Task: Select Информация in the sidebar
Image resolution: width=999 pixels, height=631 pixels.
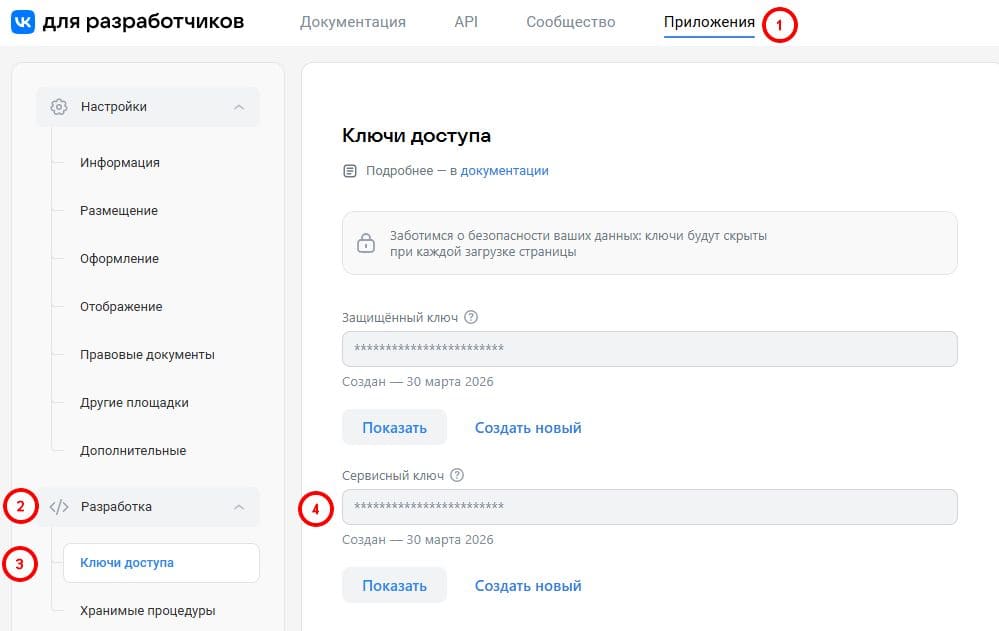Action: pyautogui.click(x=120, y=163)
